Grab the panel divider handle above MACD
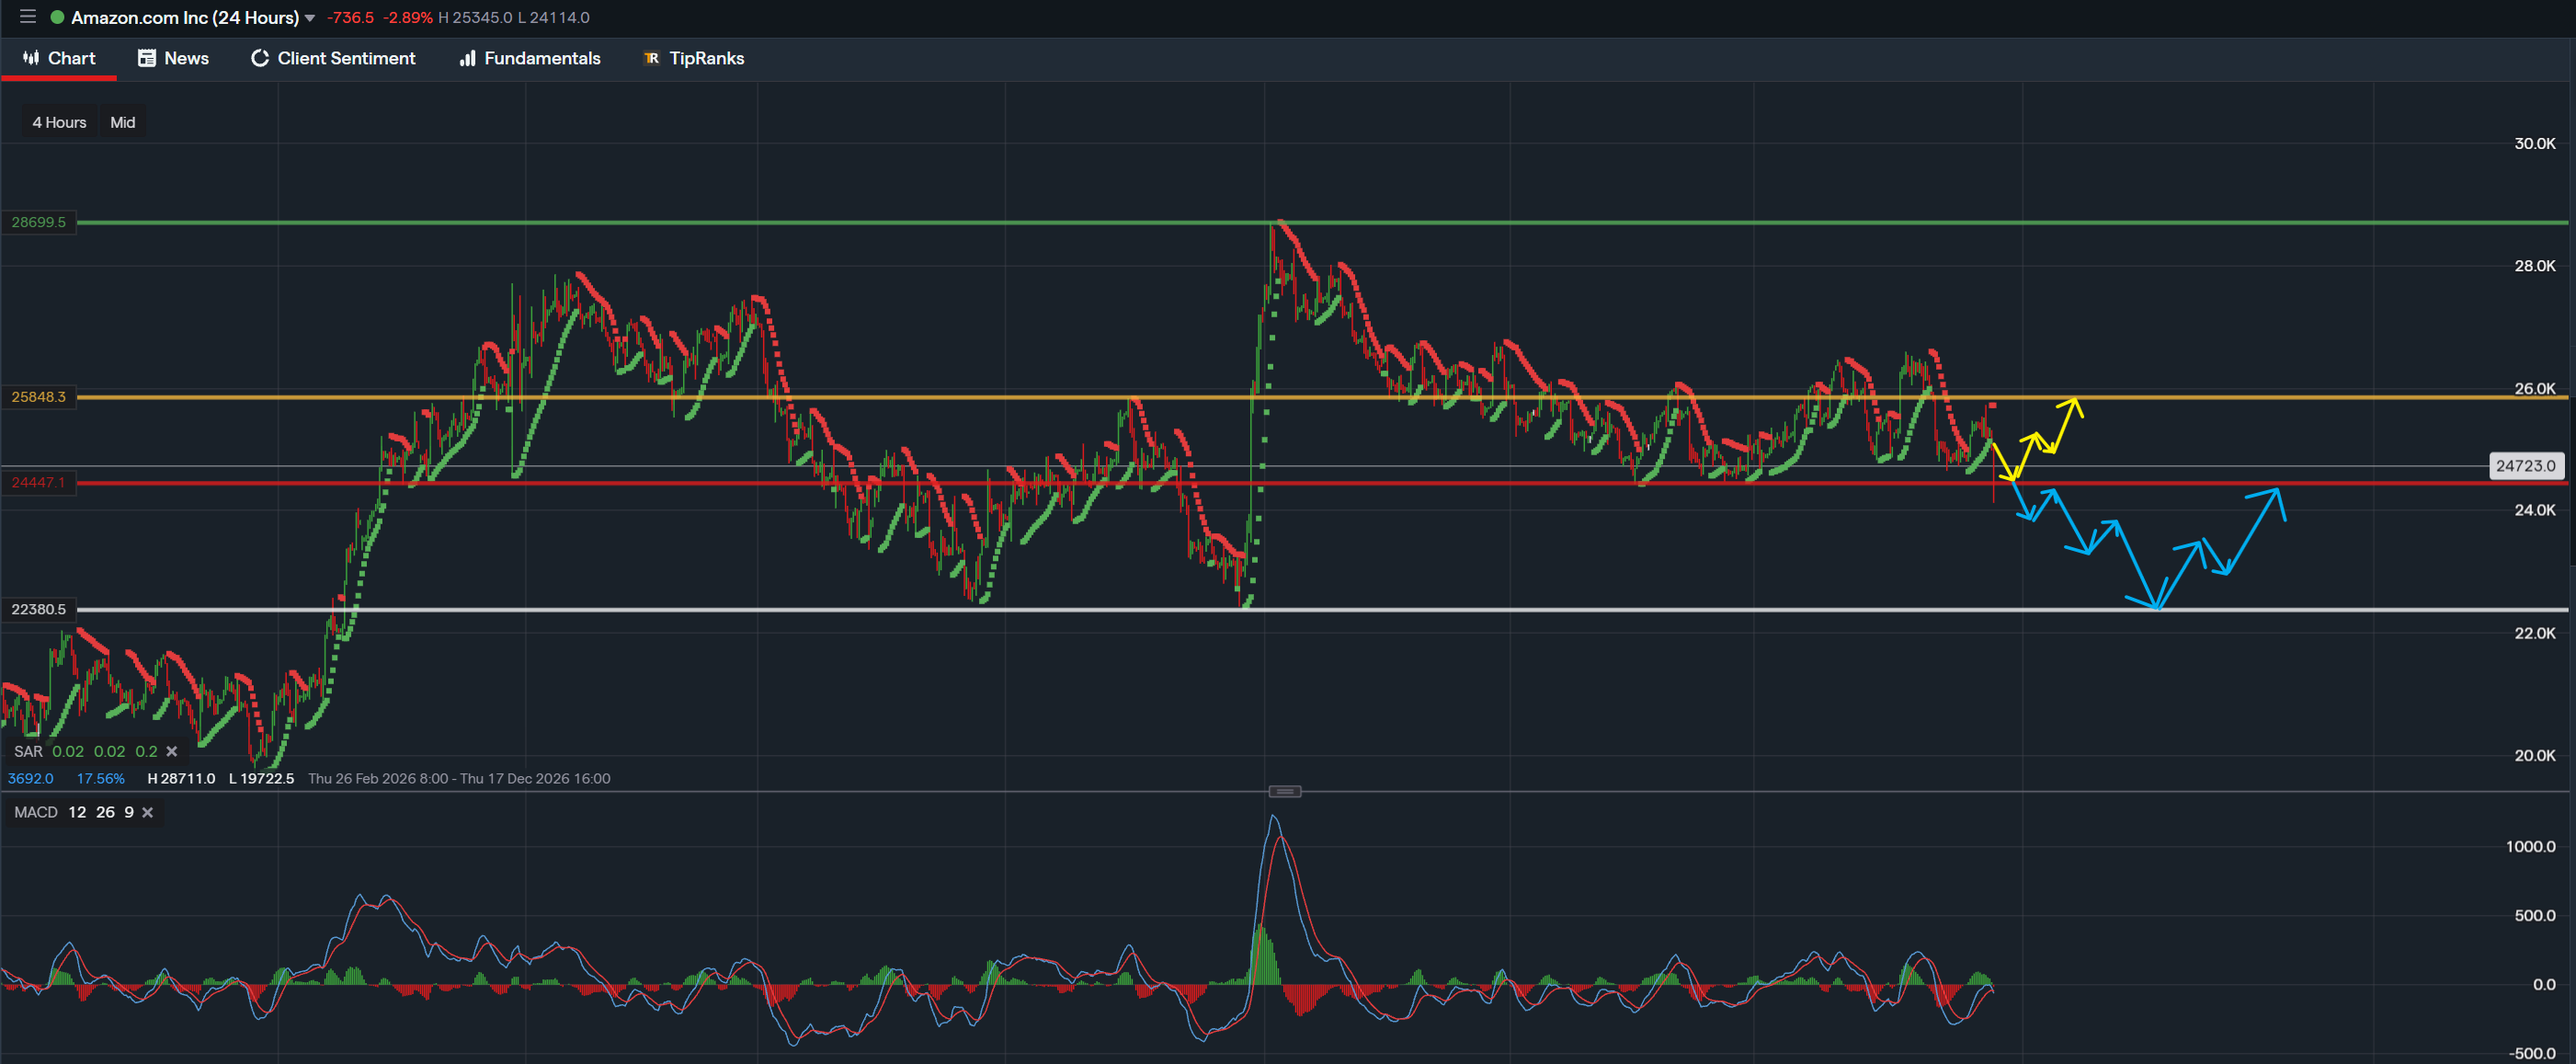Viewport: 2576px width, 1064px height. (x=1285, y=791)
